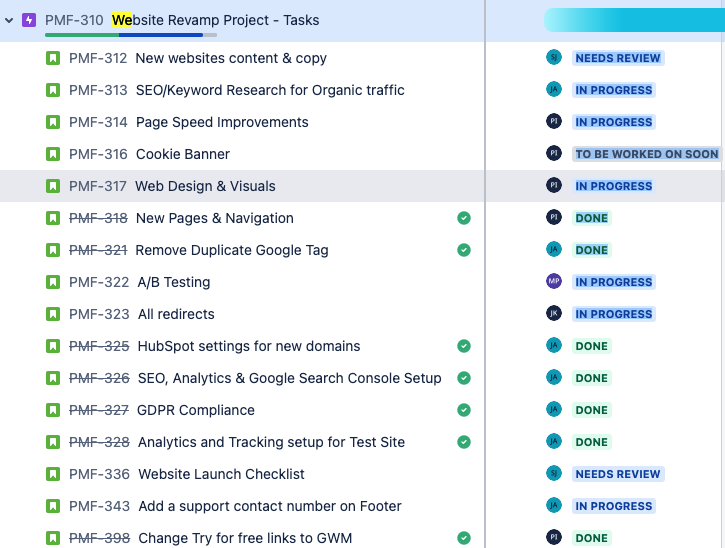This screenshot has height=548, width=725.
Task: Click story icon of PMF-328
Action: point(53,442)
